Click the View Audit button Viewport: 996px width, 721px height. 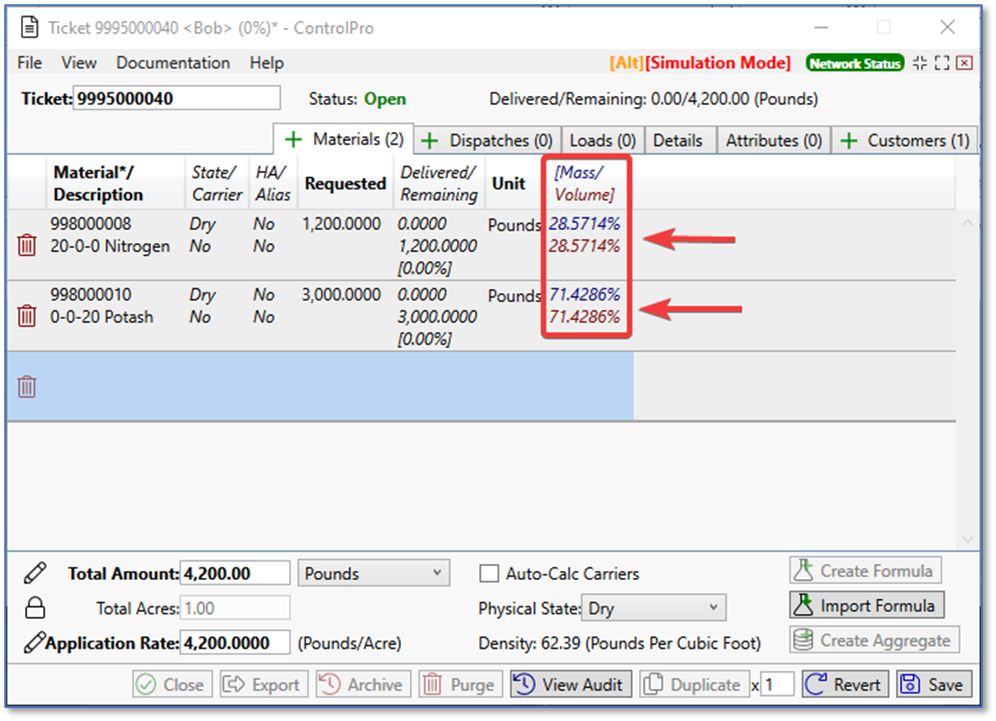pyautogui.click(x=571, y=685)
